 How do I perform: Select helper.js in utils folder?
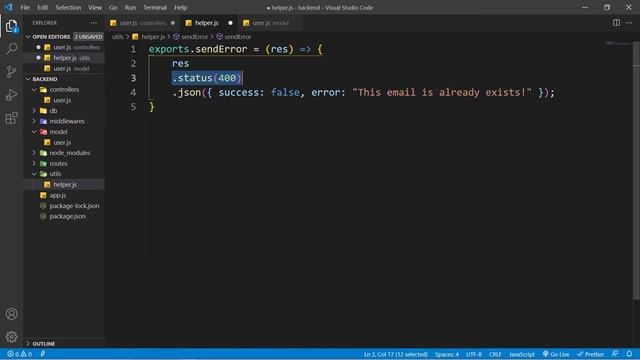click(64, 184)
